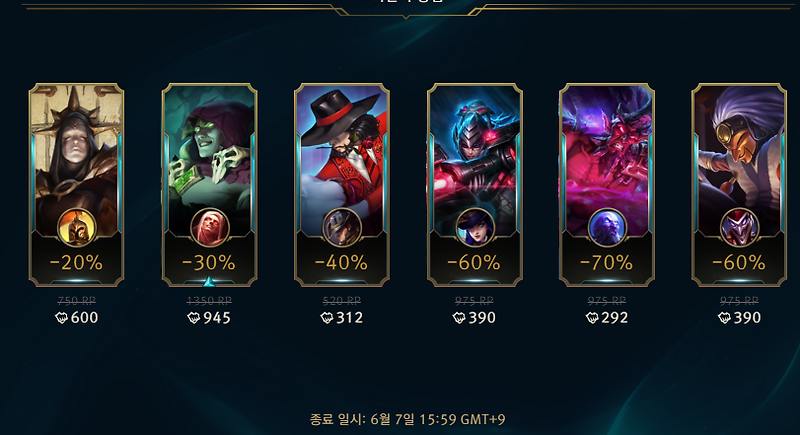Select the blue gem marker under -30%
This screenshot has height=435, width=800.
pyautogui.click(x=209, y=282)
